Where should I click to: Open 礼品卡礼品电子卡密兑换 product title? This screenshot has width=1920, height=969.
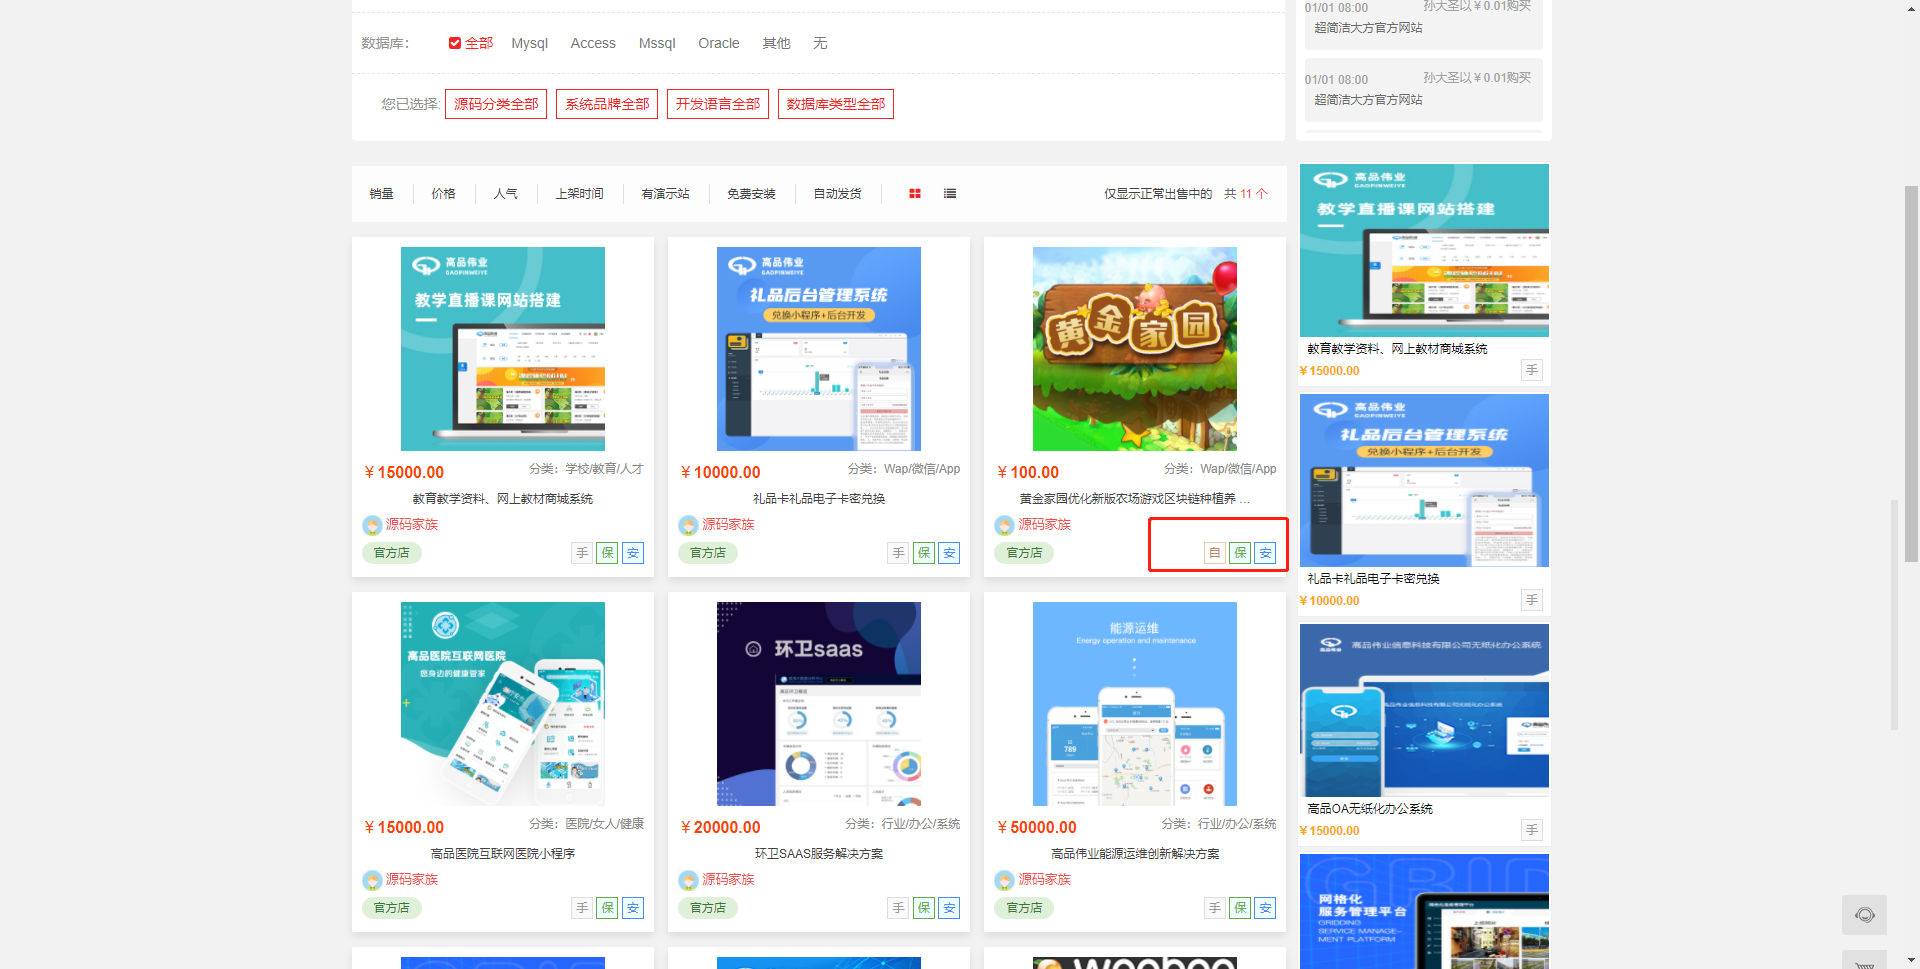point(819,499)
